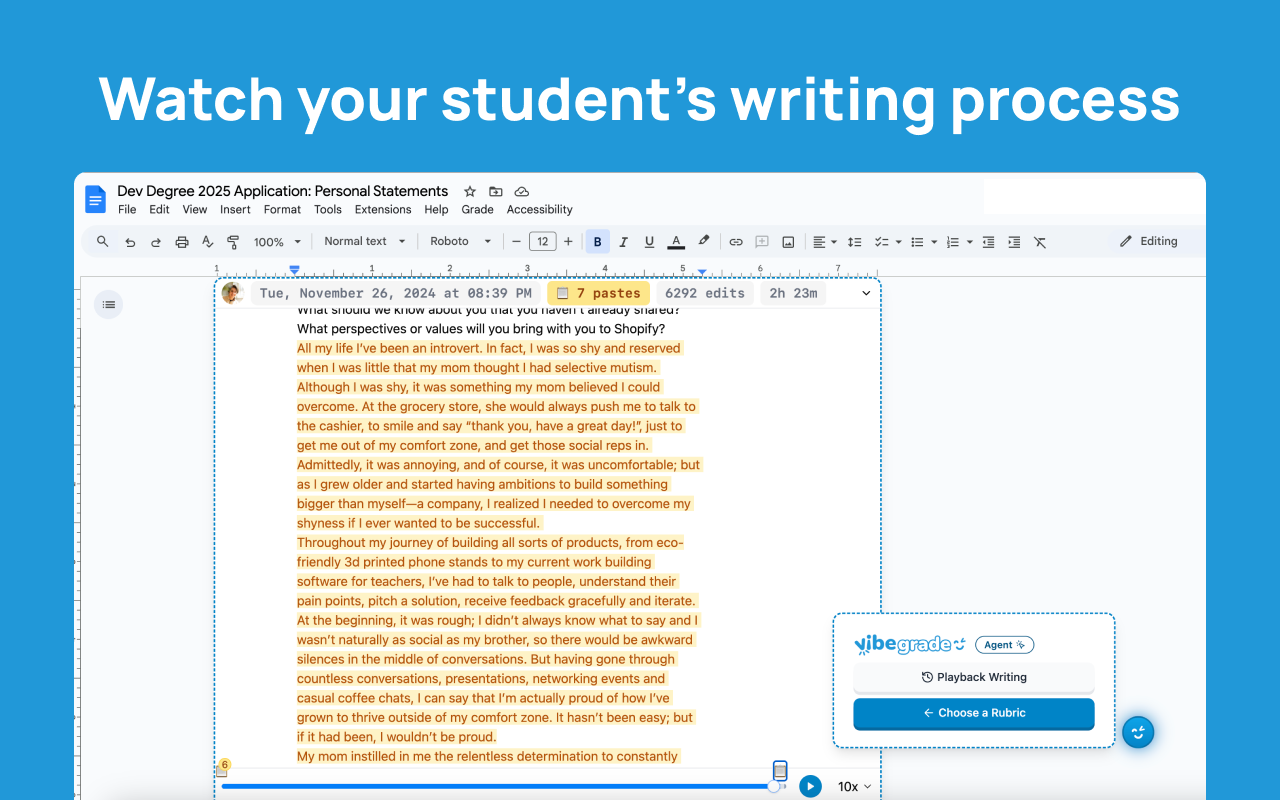Image resolution: width=1280 pixels, height=800 pixels.
Task: Undo the last edit
Action: [130, 242]
